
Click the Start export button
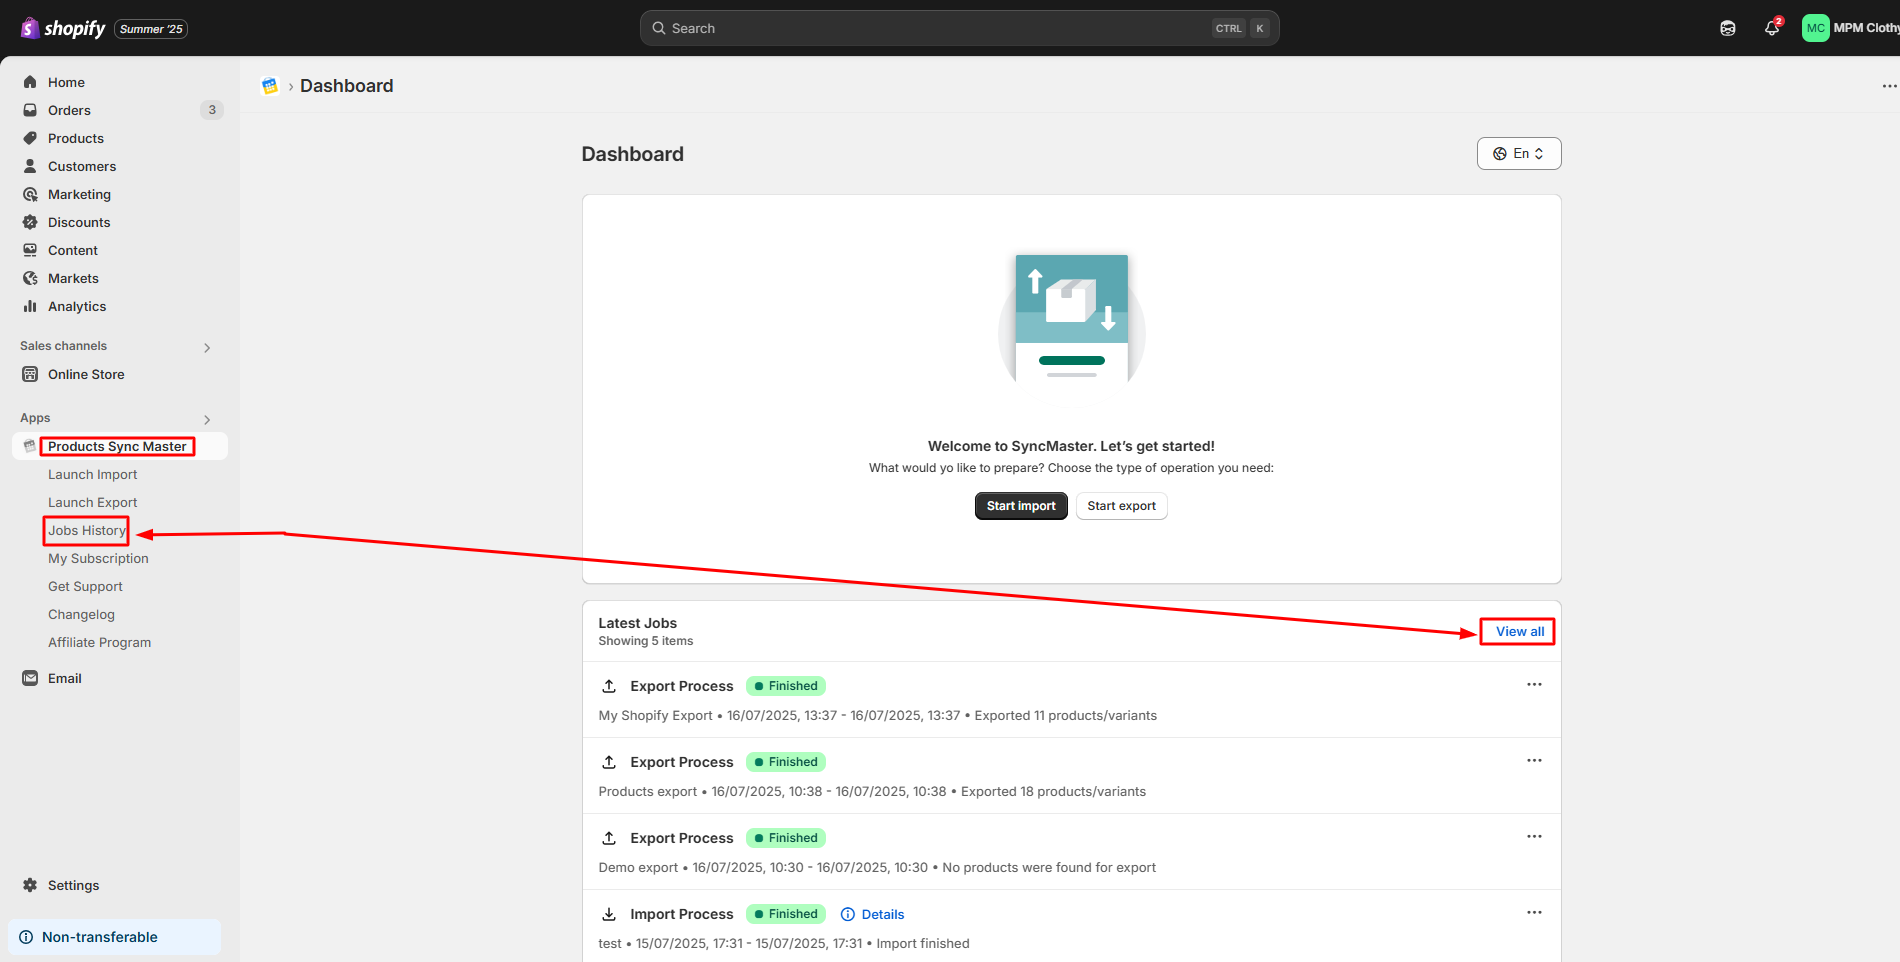[1121, 506]
